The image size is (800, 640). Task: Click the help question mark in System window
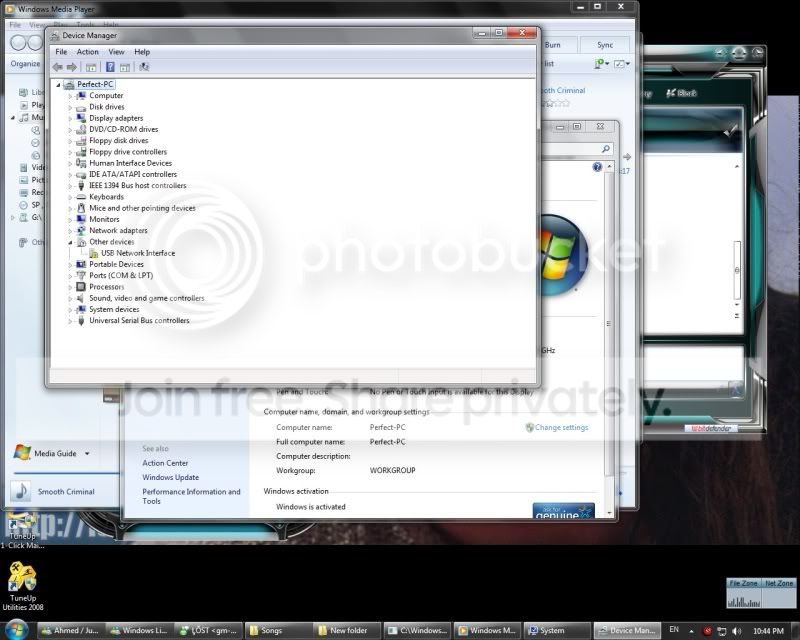tap(597, 167)
